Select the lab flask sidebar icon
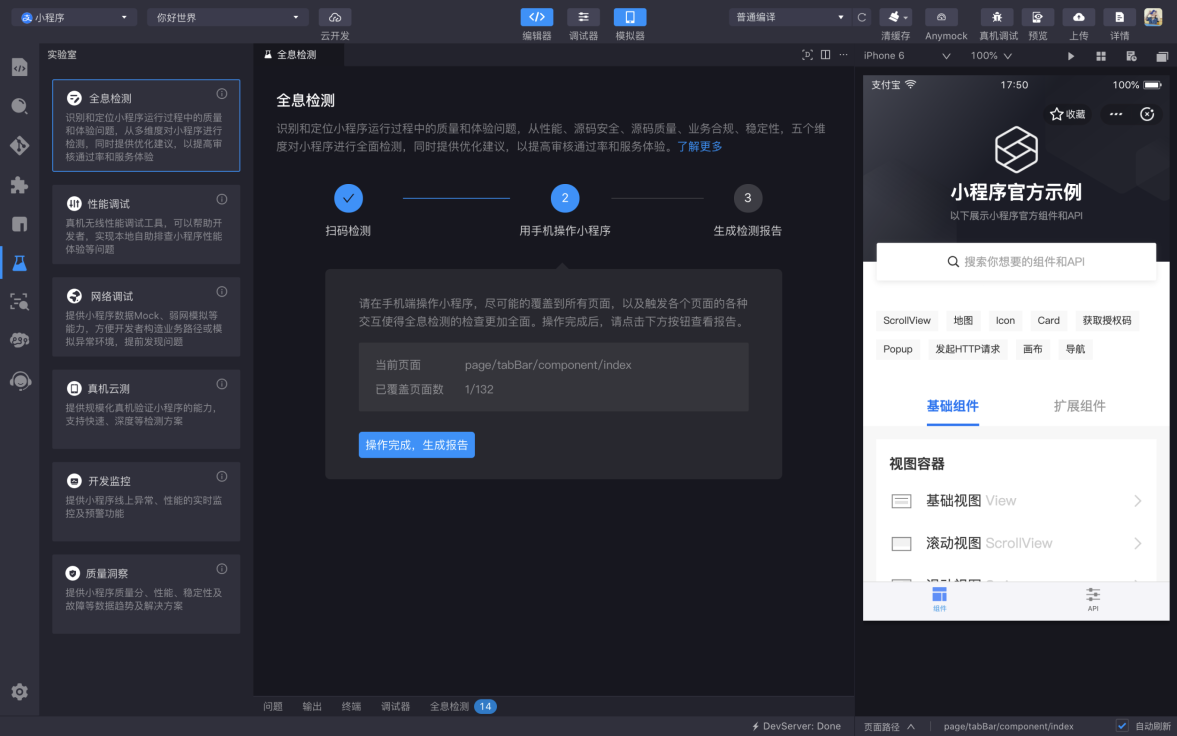Image resolution: width=1177 pixels, height=736 pixels. click(x=20, y=263)
